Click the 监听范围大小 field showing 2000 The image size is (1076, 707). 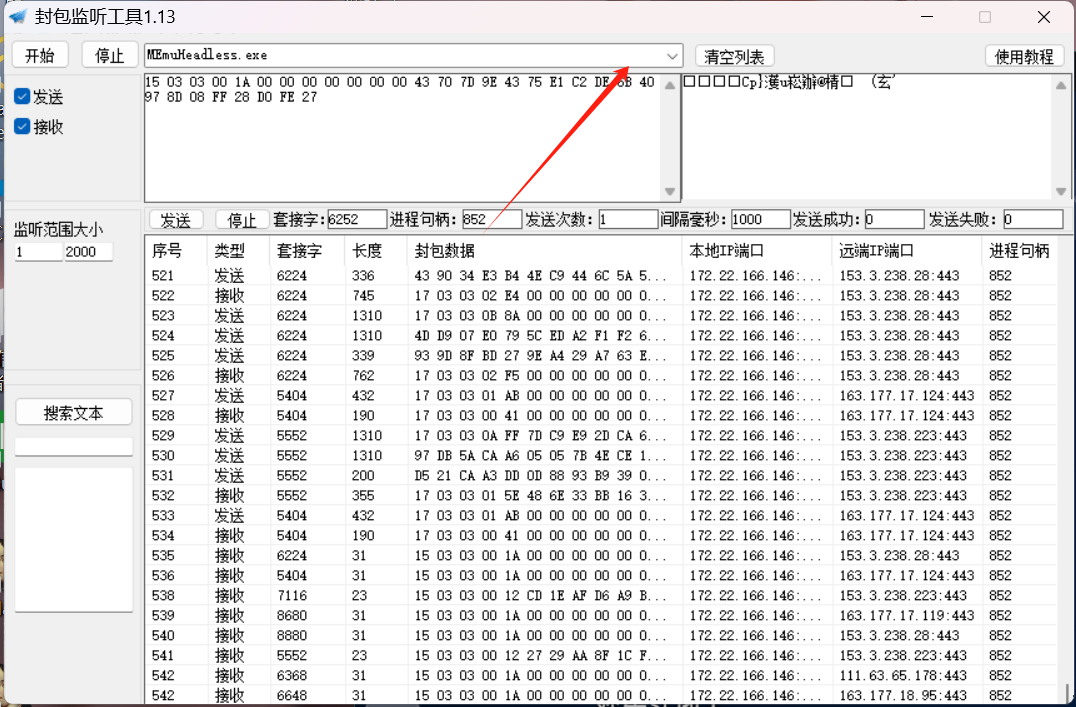(88, 253)
